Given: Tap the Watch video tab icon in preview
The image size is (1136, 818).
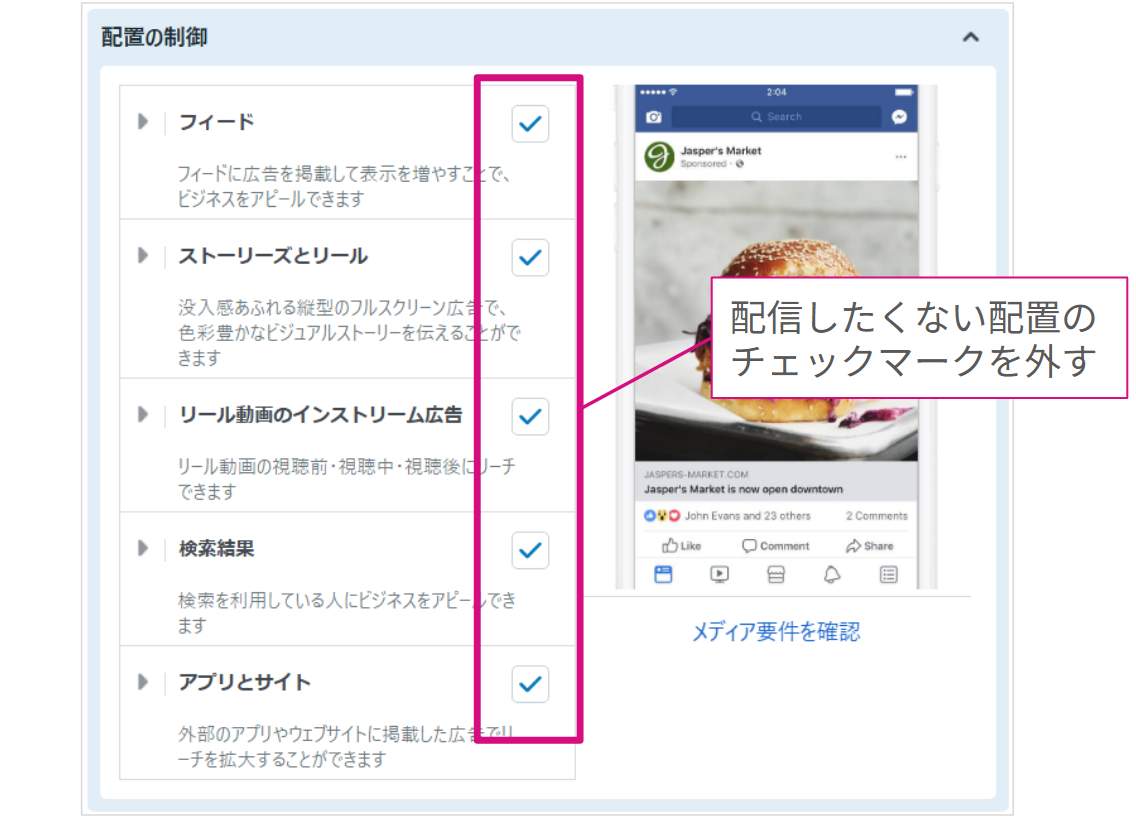Looking at the screenshot, I should pos(719,574).
